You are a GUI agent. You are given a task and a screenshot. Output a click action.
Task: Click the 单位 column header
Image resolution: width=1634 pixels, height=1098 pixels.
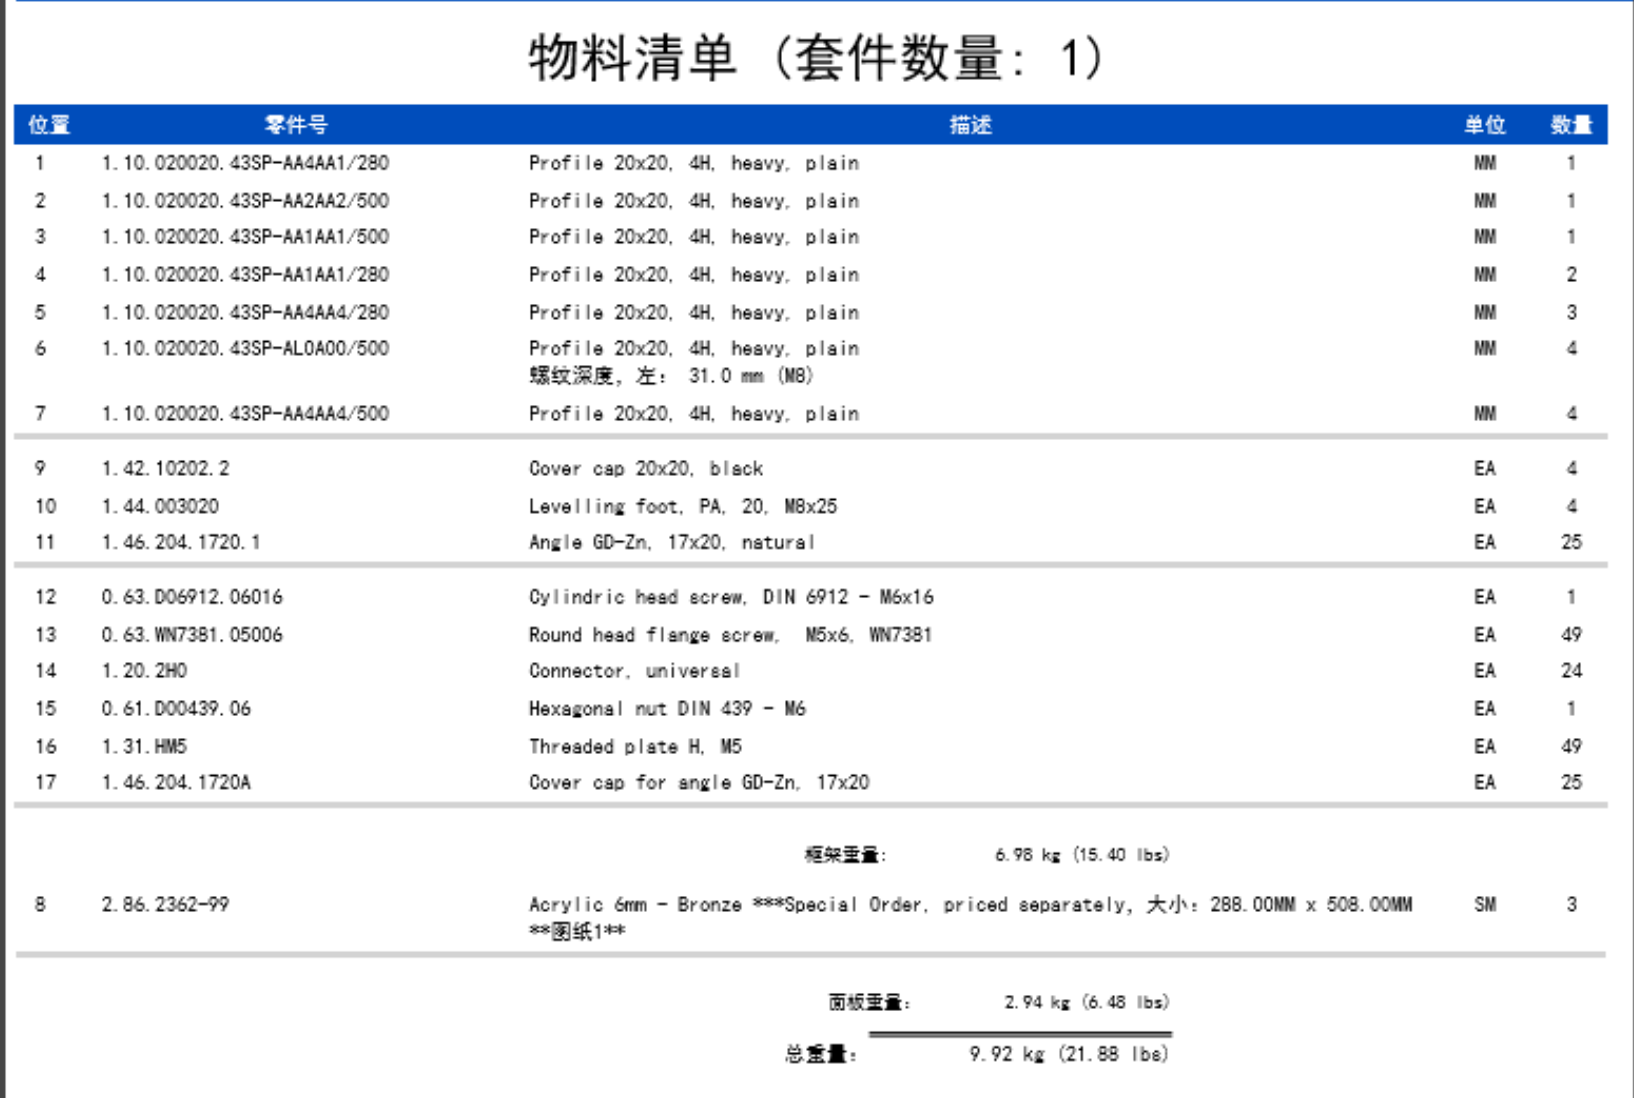[1485, 125]
